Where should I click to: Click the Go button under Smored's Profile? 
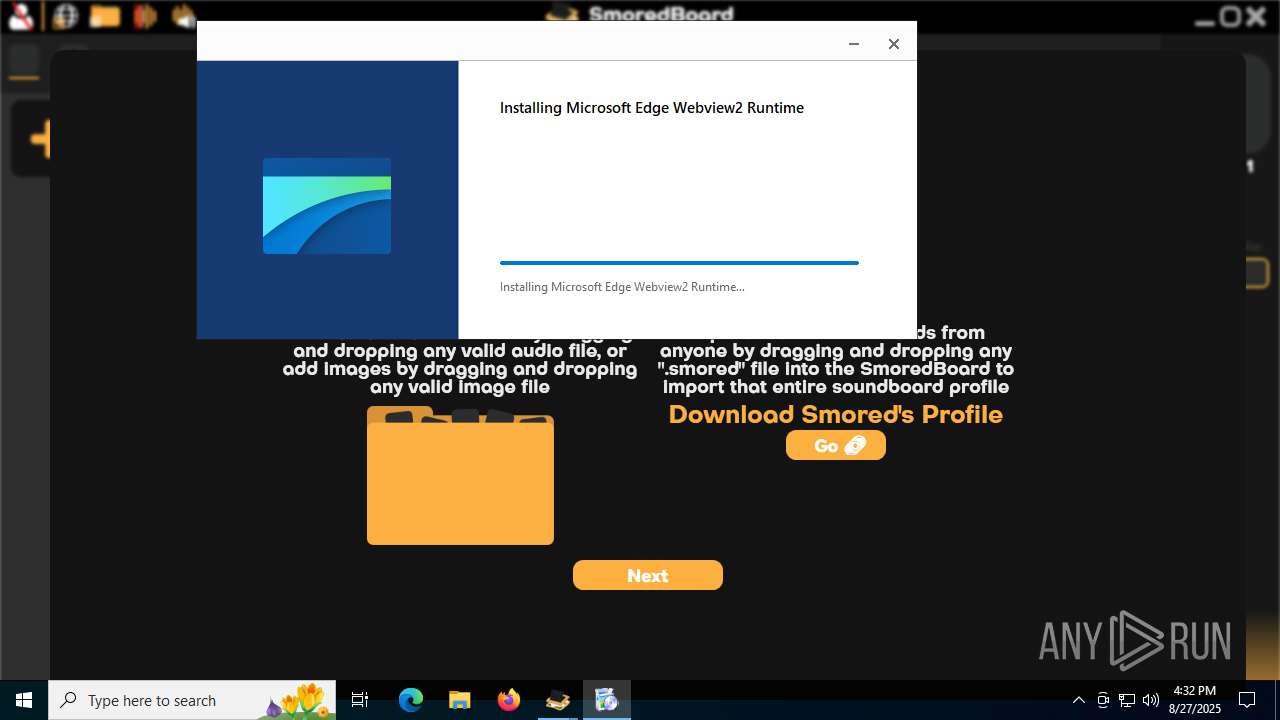(836, 446)
